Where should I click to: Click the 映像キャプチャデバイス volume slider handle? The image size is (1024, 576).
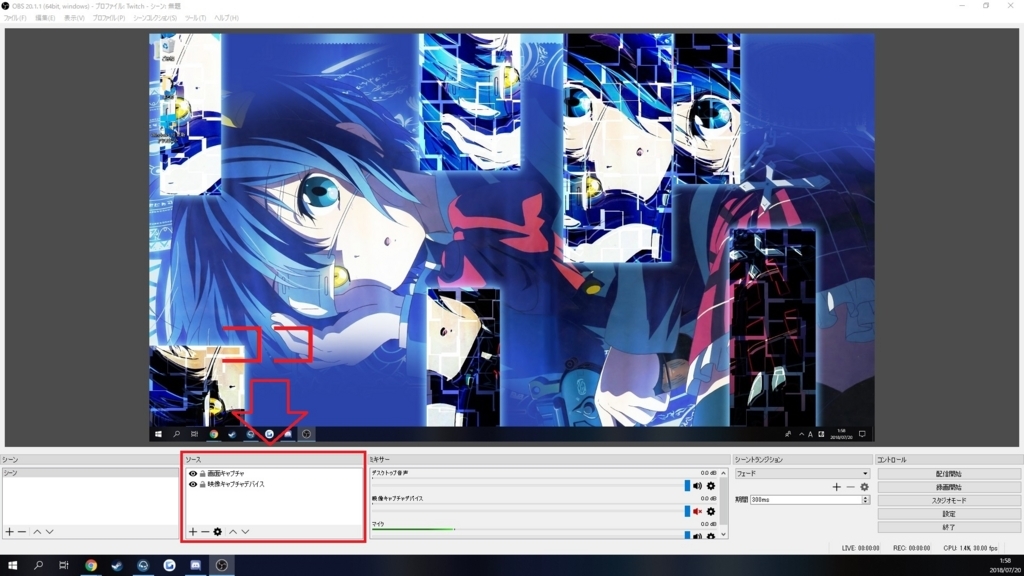[x=687, y=511]
